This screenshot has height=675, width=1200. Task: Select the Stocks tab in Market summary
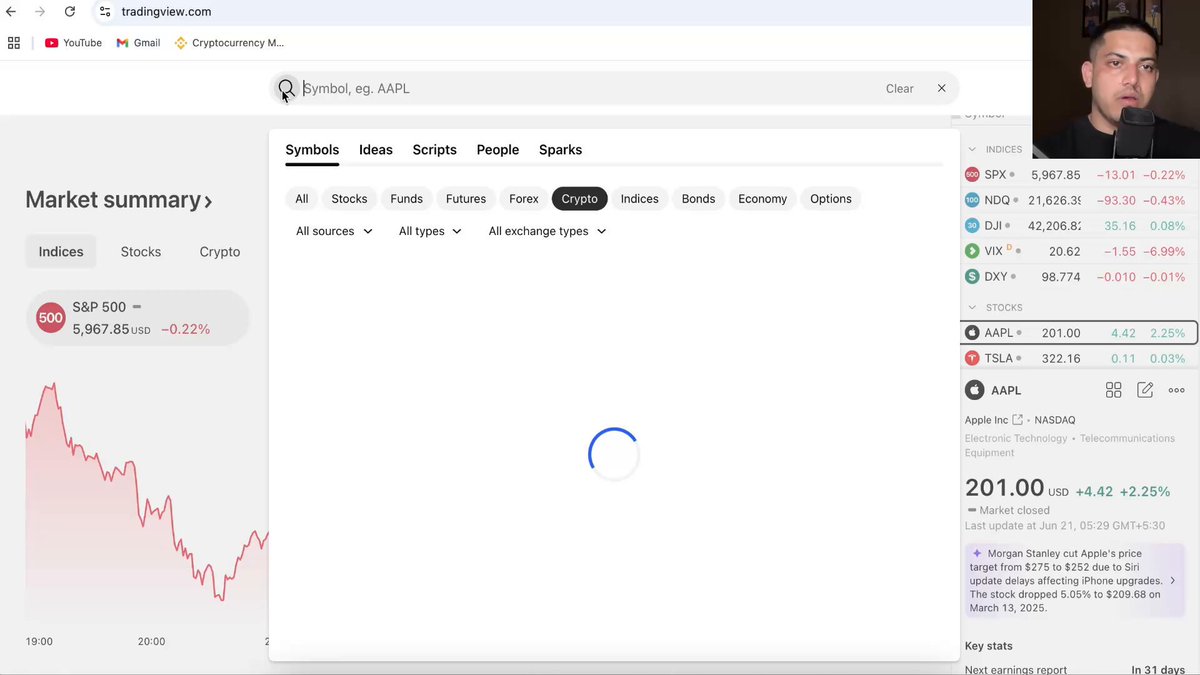[x=141, y=252]
